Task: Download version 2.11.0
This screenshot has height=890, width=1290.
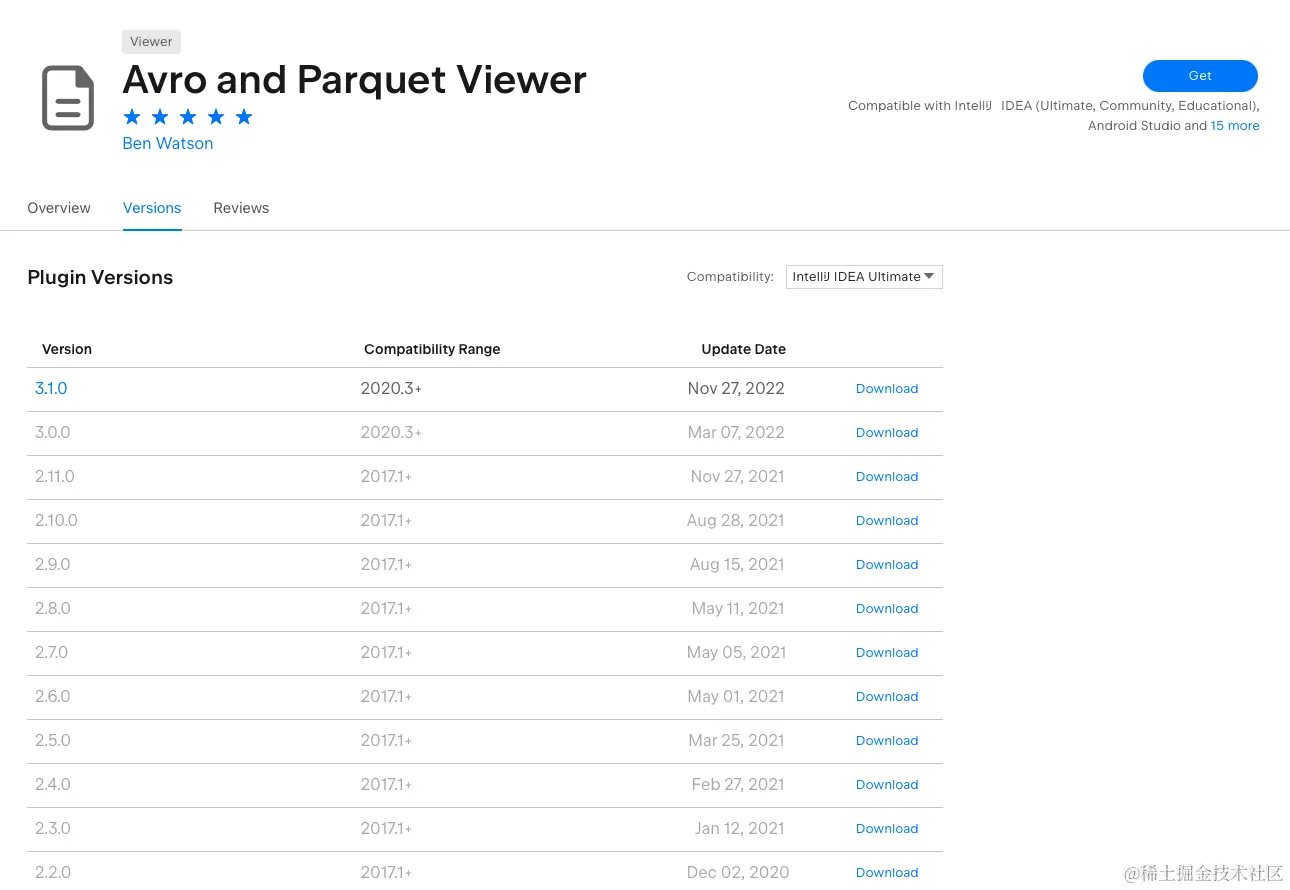Action: point(887,477)
